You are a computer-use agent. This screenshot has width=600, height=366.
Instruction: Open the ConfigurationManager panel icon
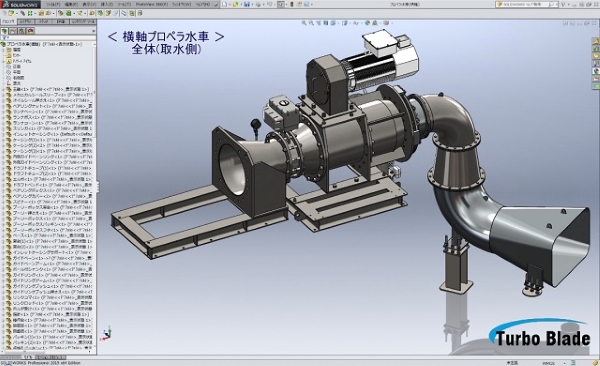pos(22,31)
